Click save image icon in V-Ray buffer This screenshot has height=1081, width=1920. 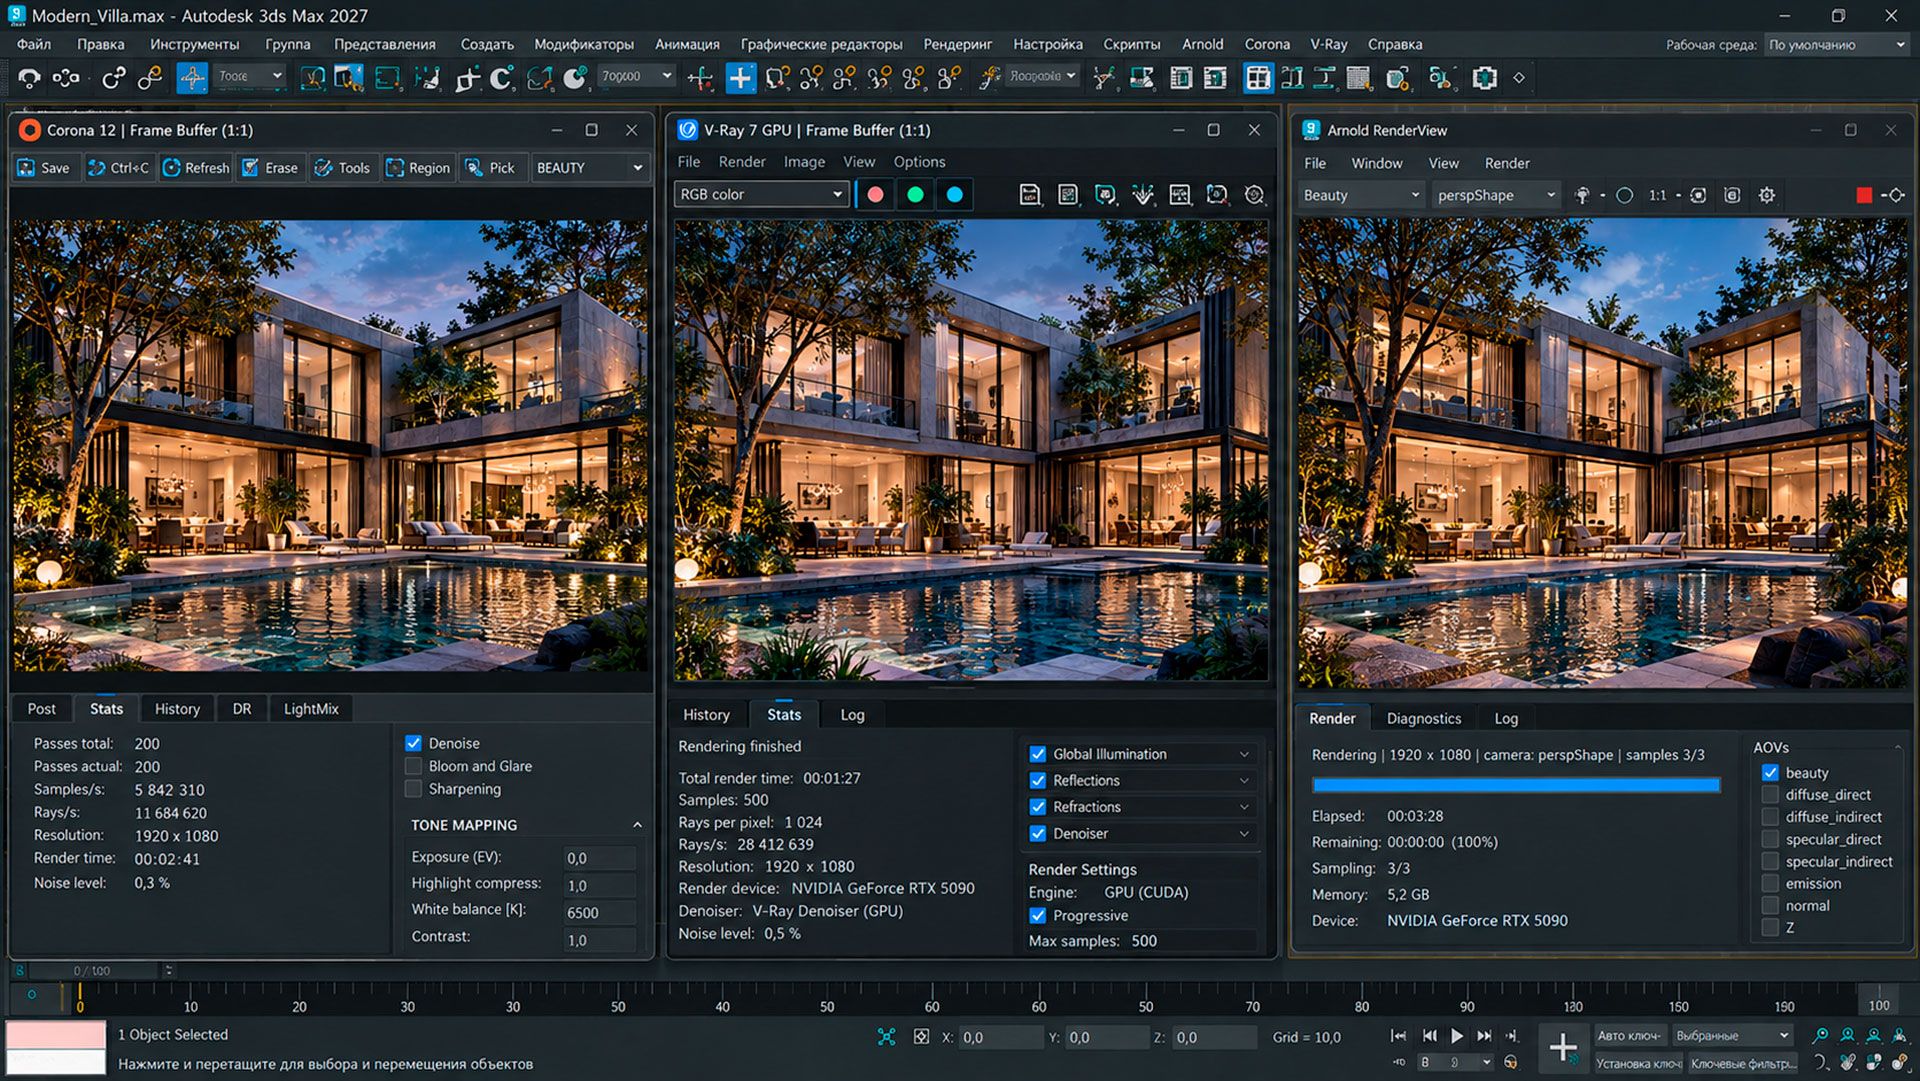[x=1030, y=195]
